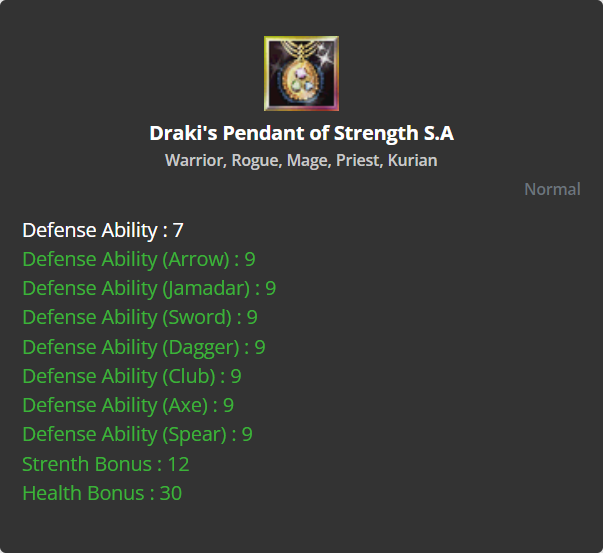603x554 pixels.
Task: Click the Draki's Pendant item icon
Action: pos(301,73)
